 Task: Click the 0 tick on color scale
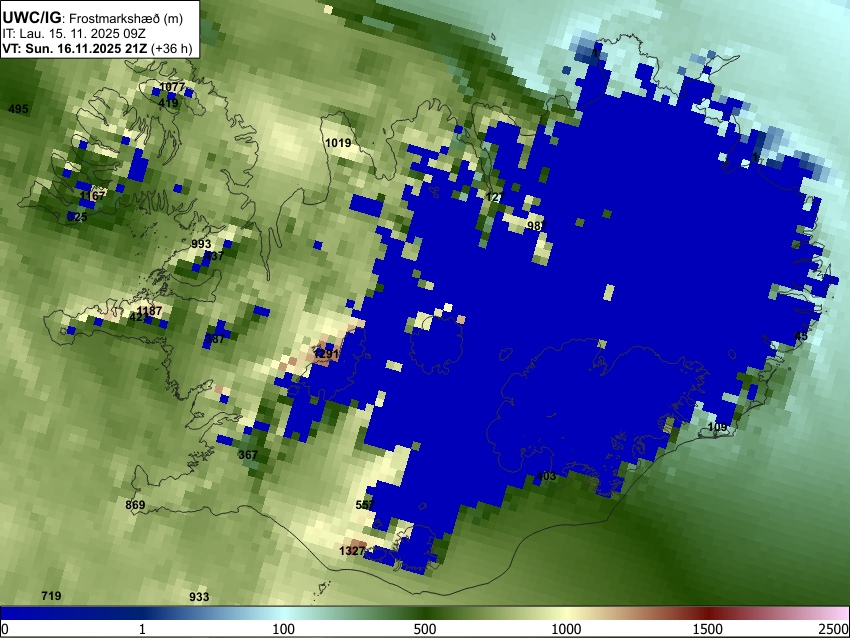(x=5, y=629)
